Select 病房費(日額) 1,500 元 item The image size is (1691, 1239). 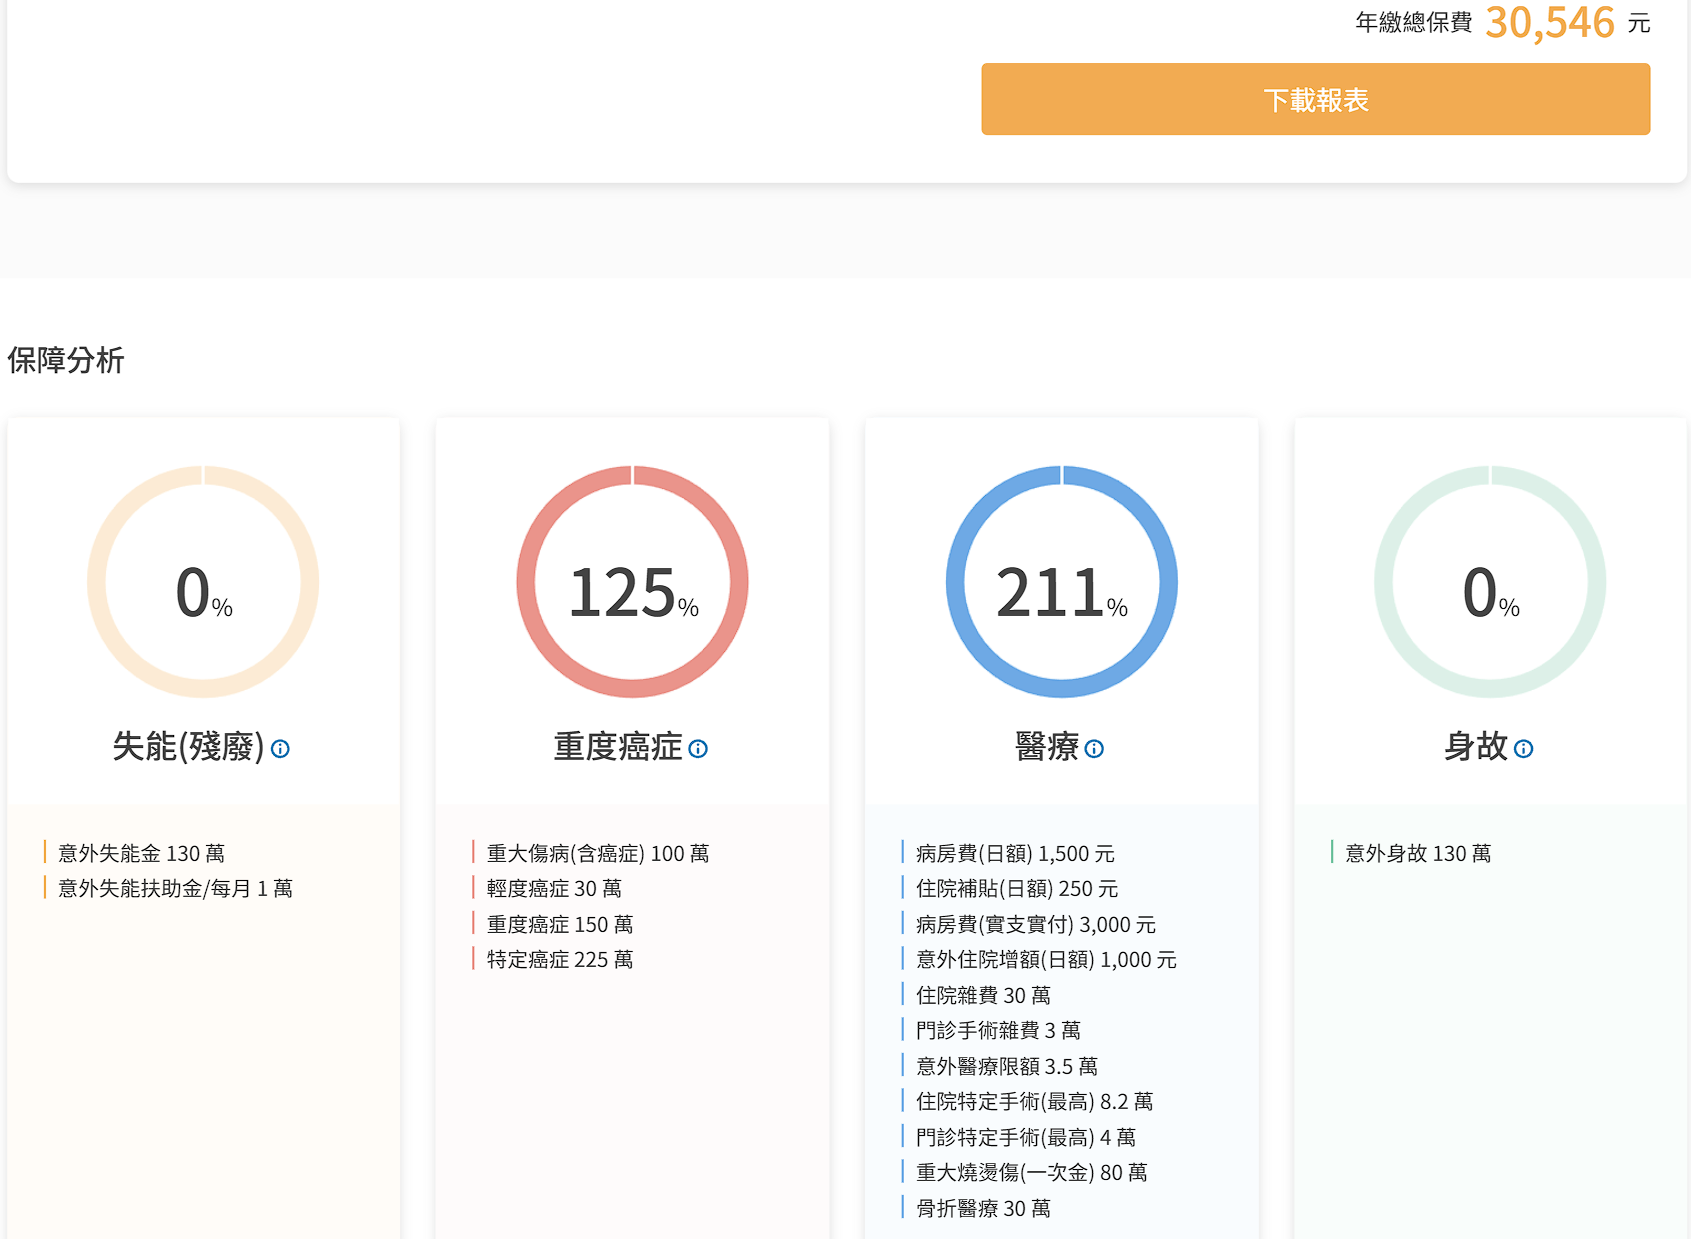tap(1014, 853)
